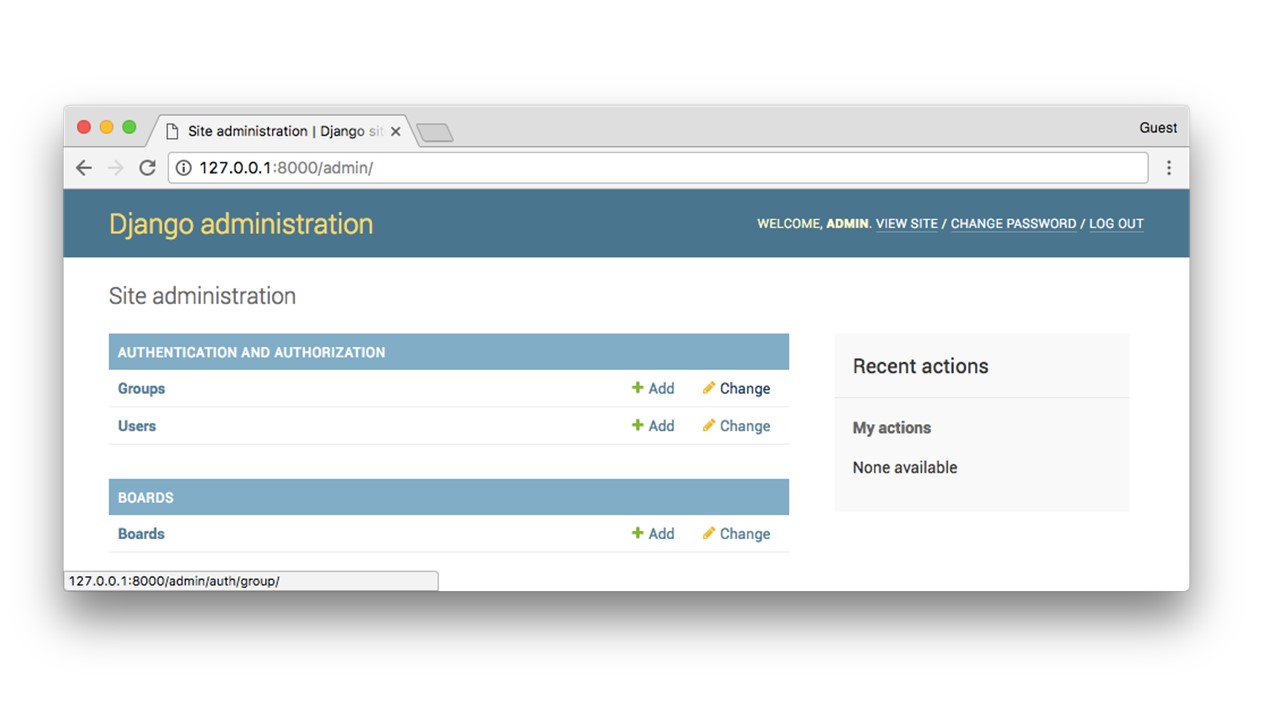The image size is (1280, 720).
Task: Open the Authentication and Authorization section link
Action: 251,352
